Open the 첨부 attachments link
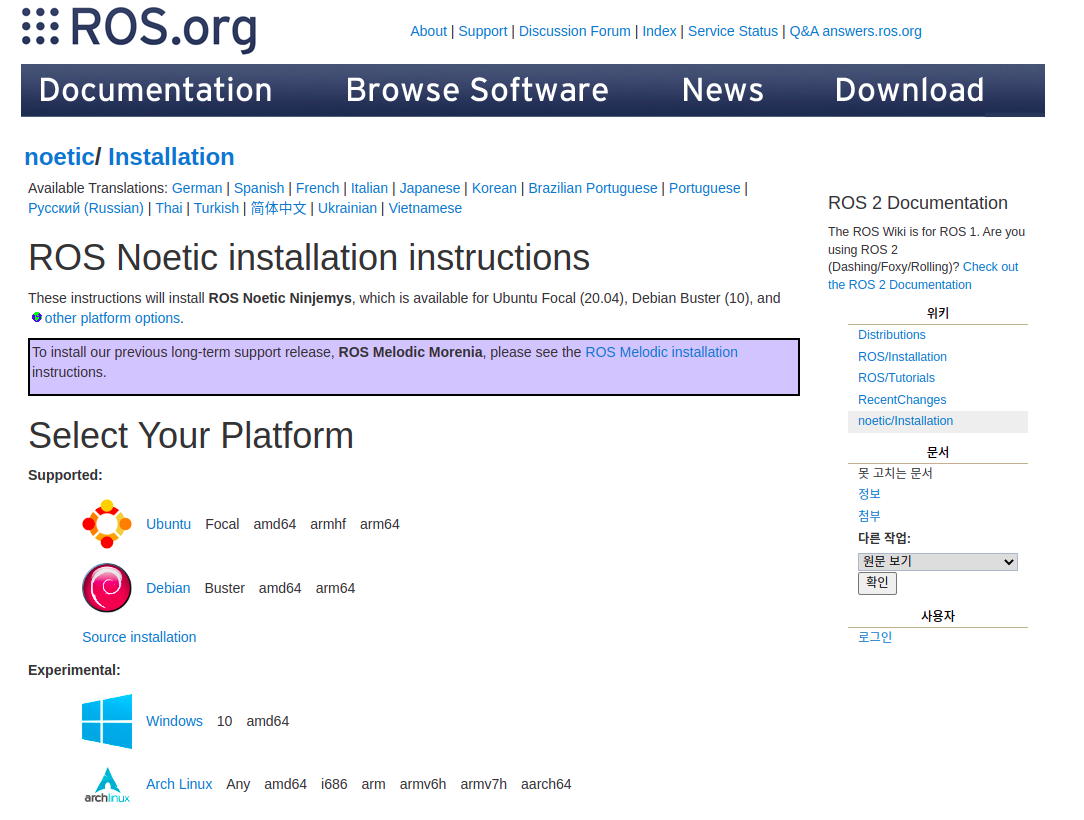The height and width of the screenshot is (820, 1084). [x=869, y=516]
